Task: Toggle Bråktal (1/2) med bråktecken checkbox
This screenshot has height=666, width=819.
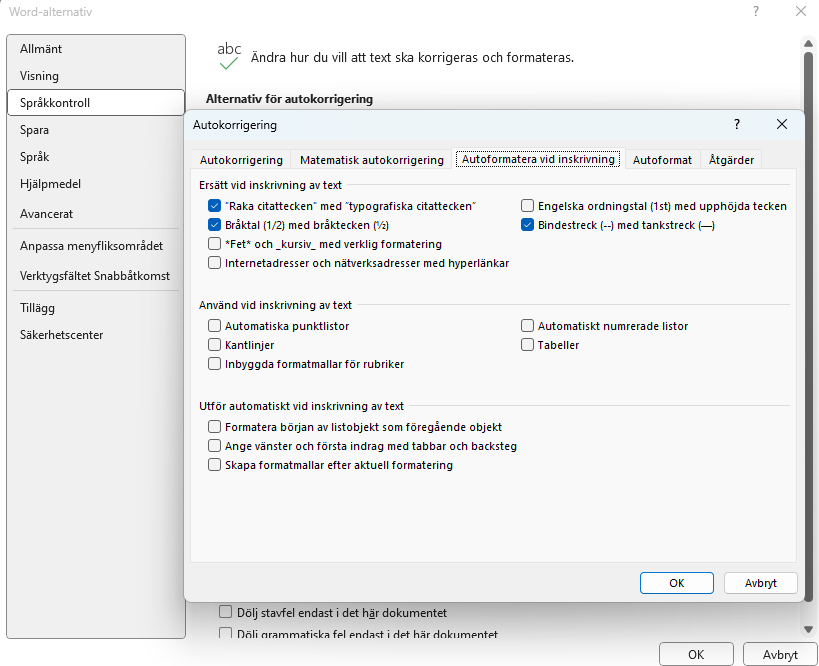Action: pos(215,225)
